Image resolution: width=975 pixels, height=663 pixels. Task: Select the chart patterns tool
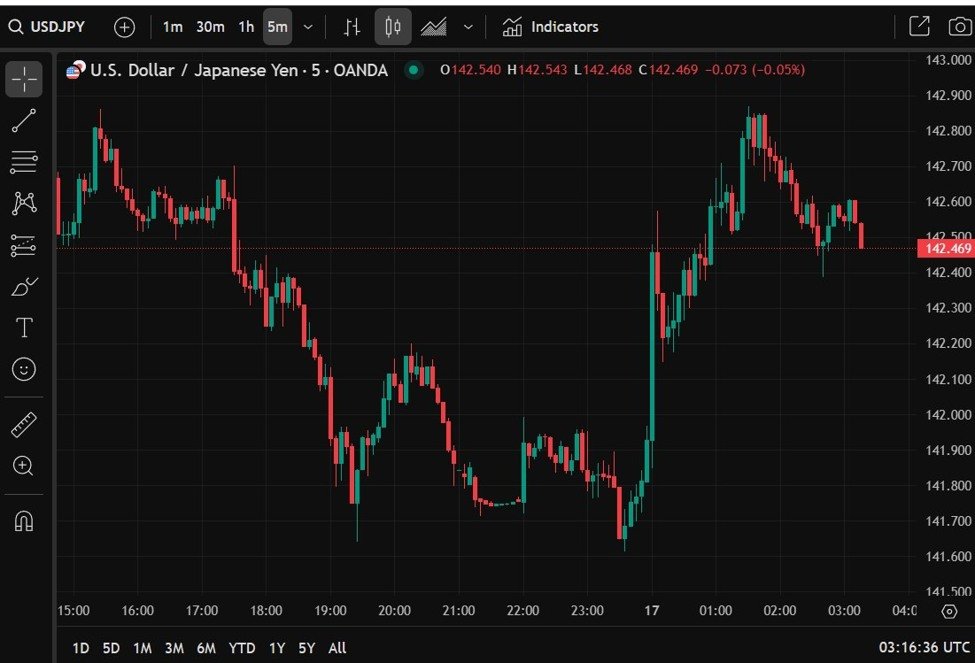[24, 203]
